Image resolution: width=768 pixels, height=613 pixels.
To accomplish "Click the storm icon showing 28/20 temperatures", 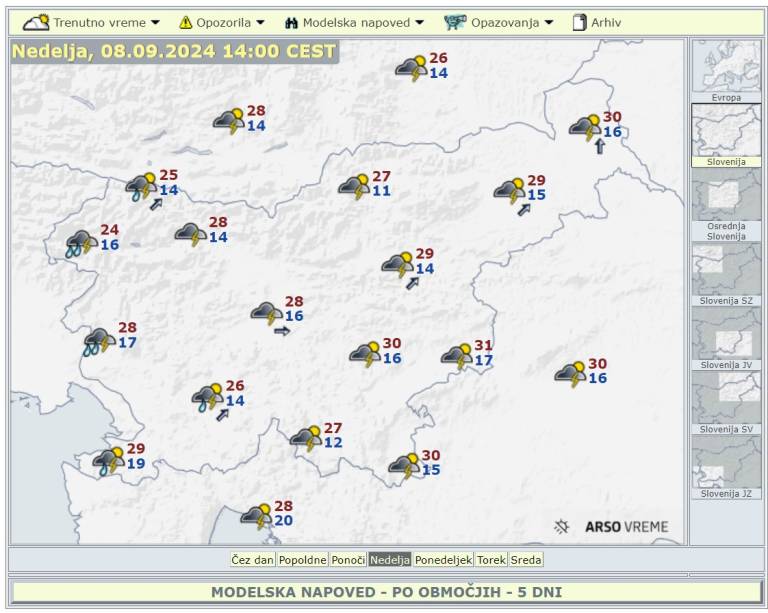I will tap(256, 516).
